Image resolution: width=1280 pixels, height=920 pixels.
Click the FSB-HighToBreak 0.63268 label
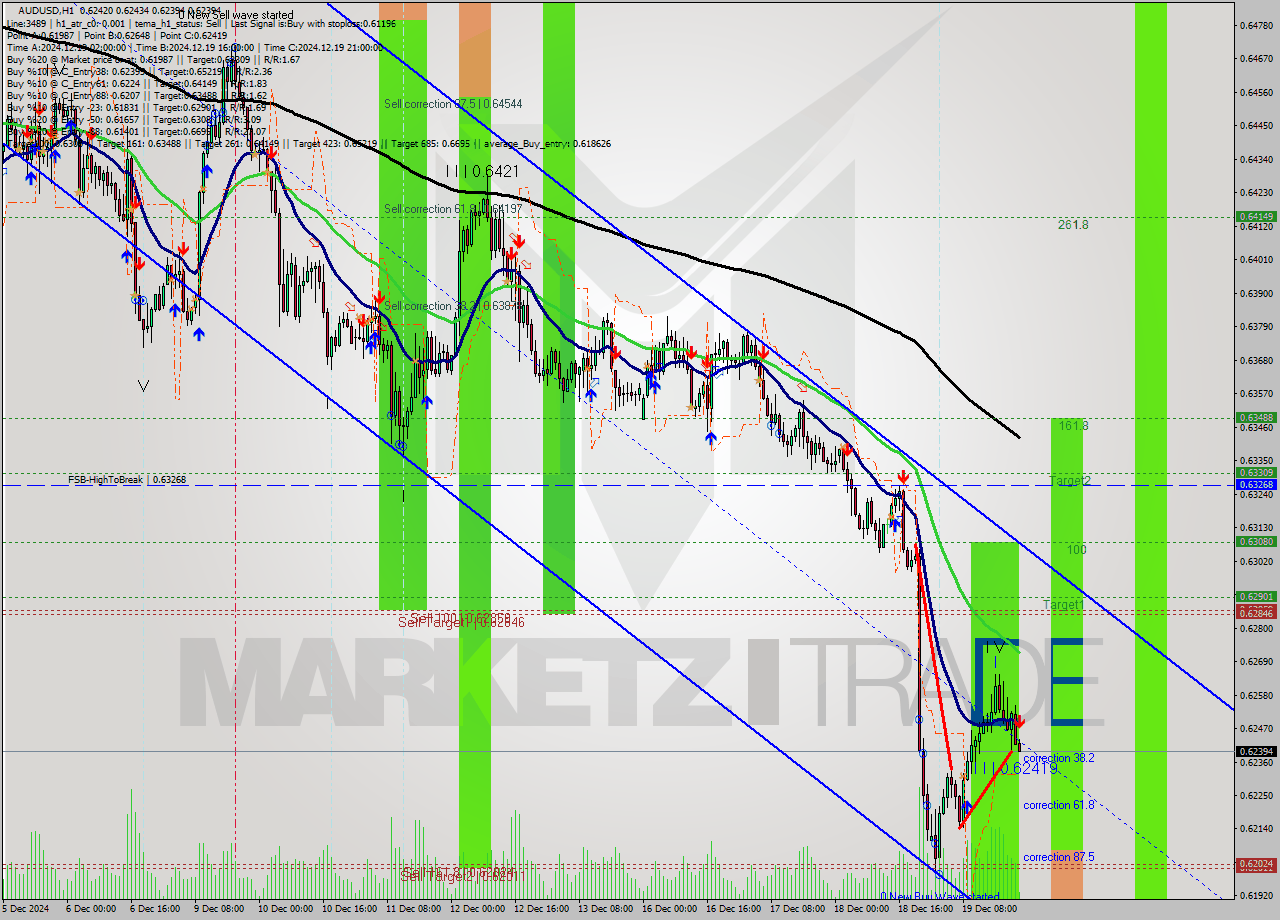coord(127,480)
